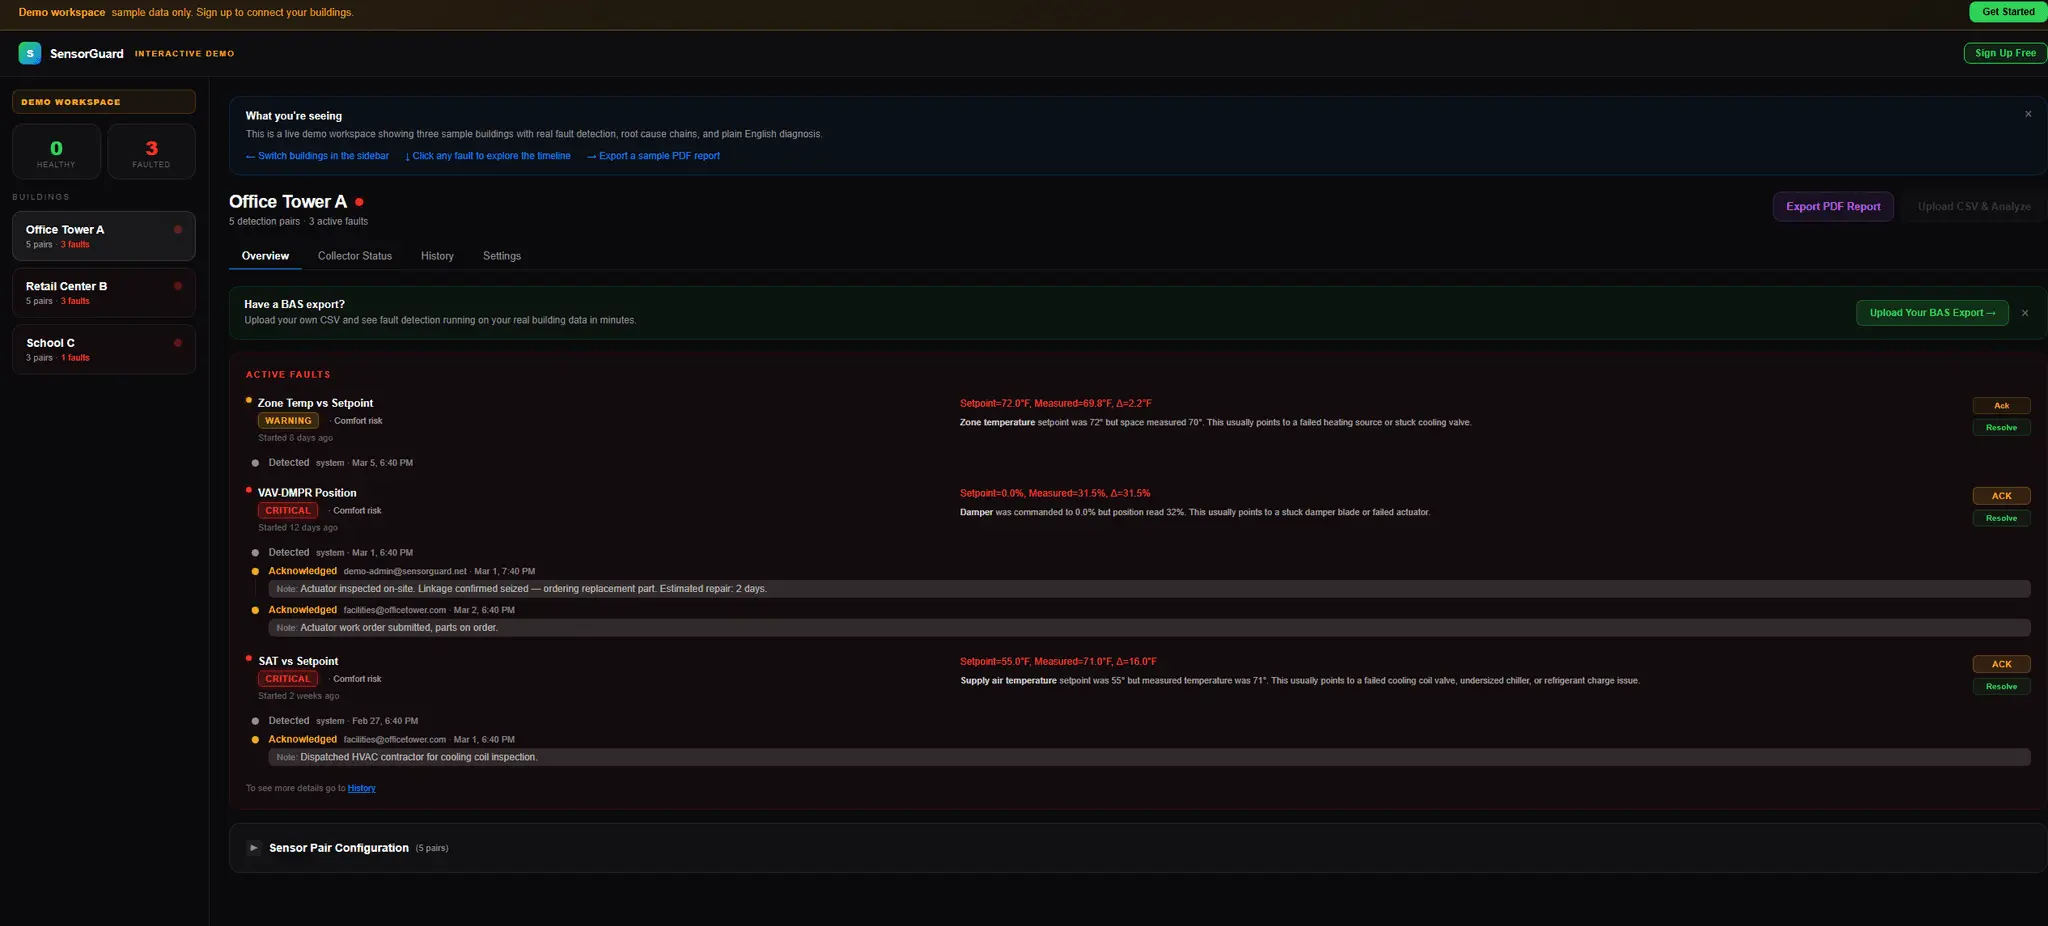
Task: Dismiss the 'What you're seeing' info banner
Action: pos(2028,114)
